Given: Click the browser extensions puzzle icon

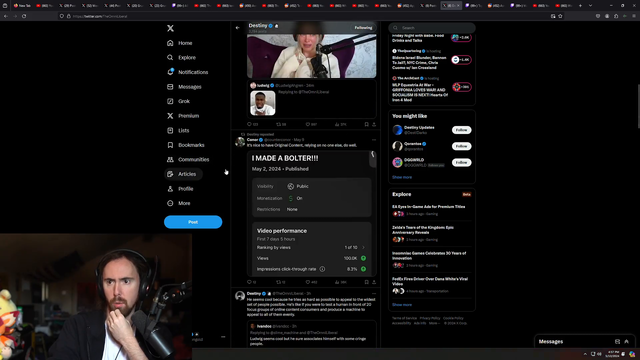Looking at the screenshot, I should coord(616,16).
